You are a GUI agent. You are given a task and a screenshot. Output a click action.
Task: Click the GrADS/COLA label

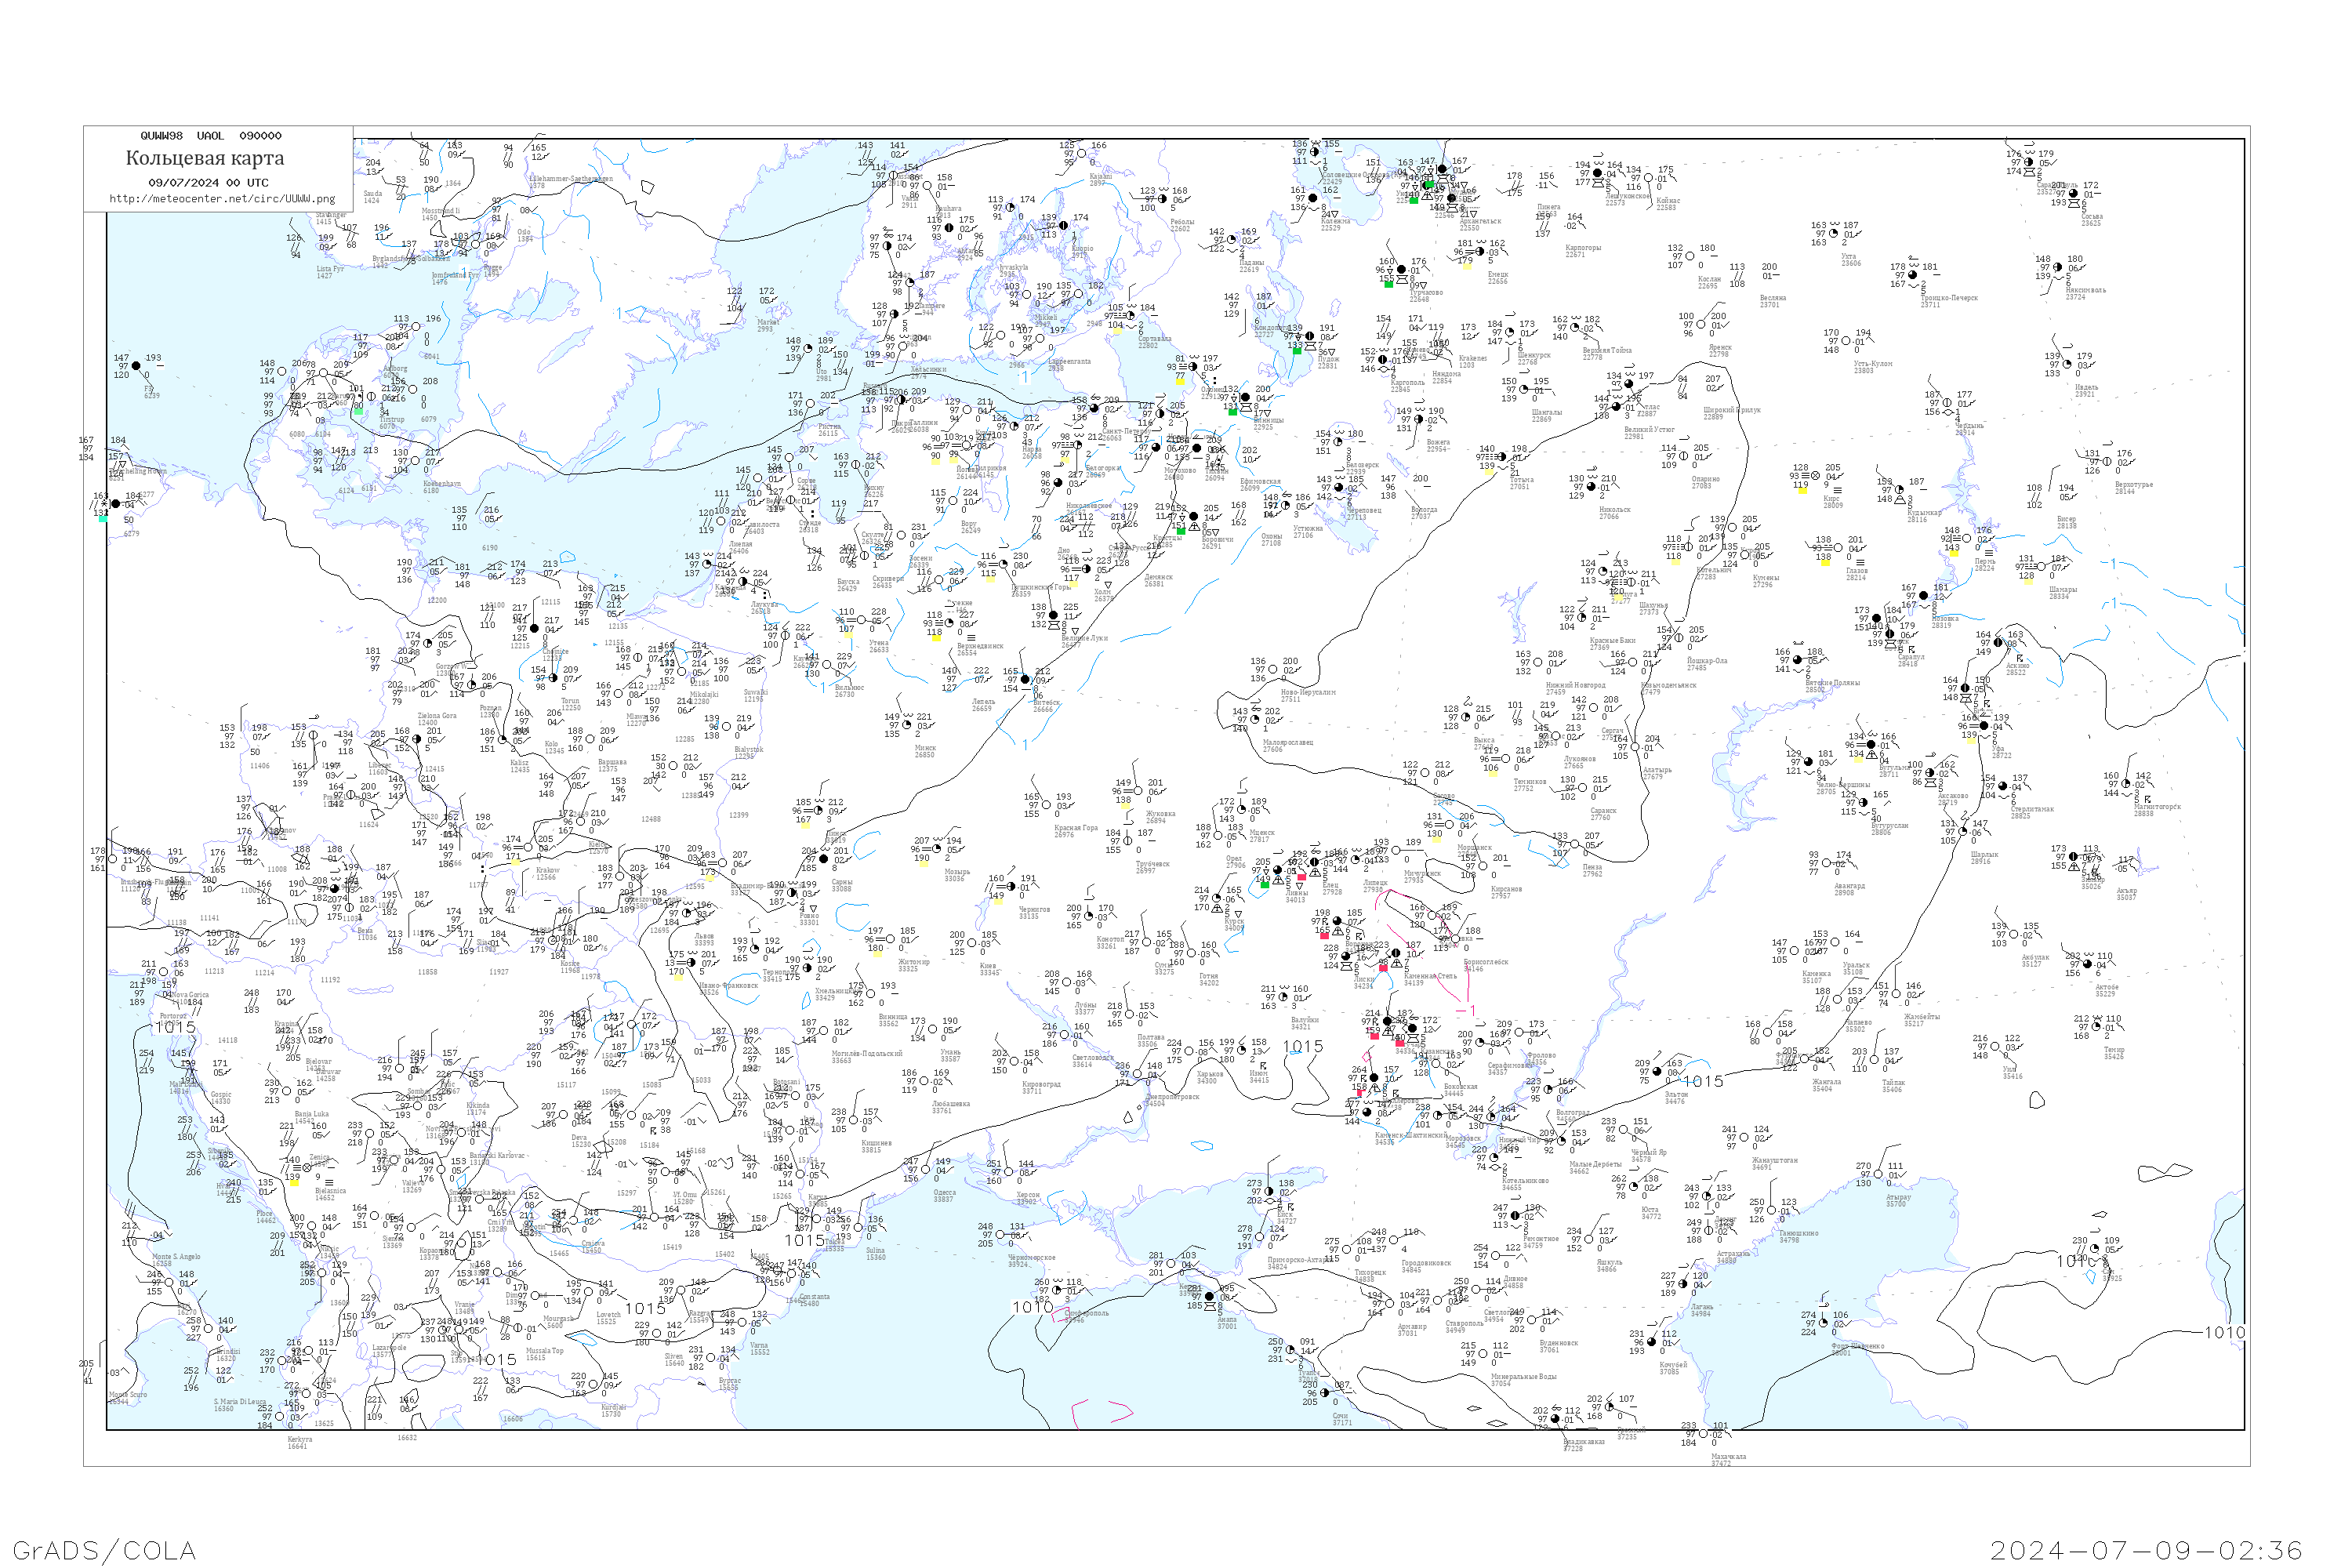point(104,1550)
